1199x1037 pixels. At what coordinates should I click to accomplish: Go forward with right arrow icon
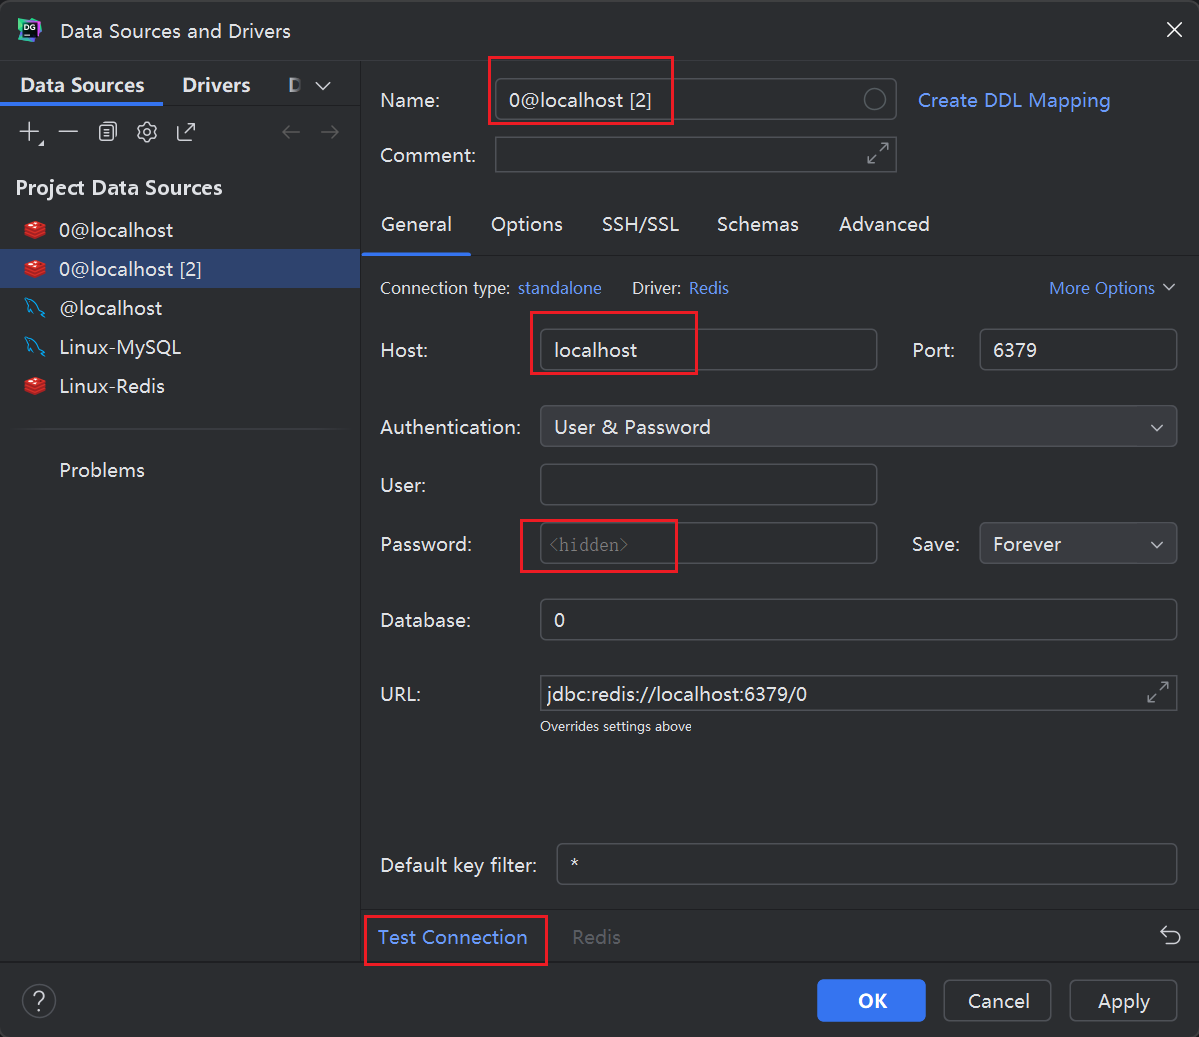[x=330, y=132]
